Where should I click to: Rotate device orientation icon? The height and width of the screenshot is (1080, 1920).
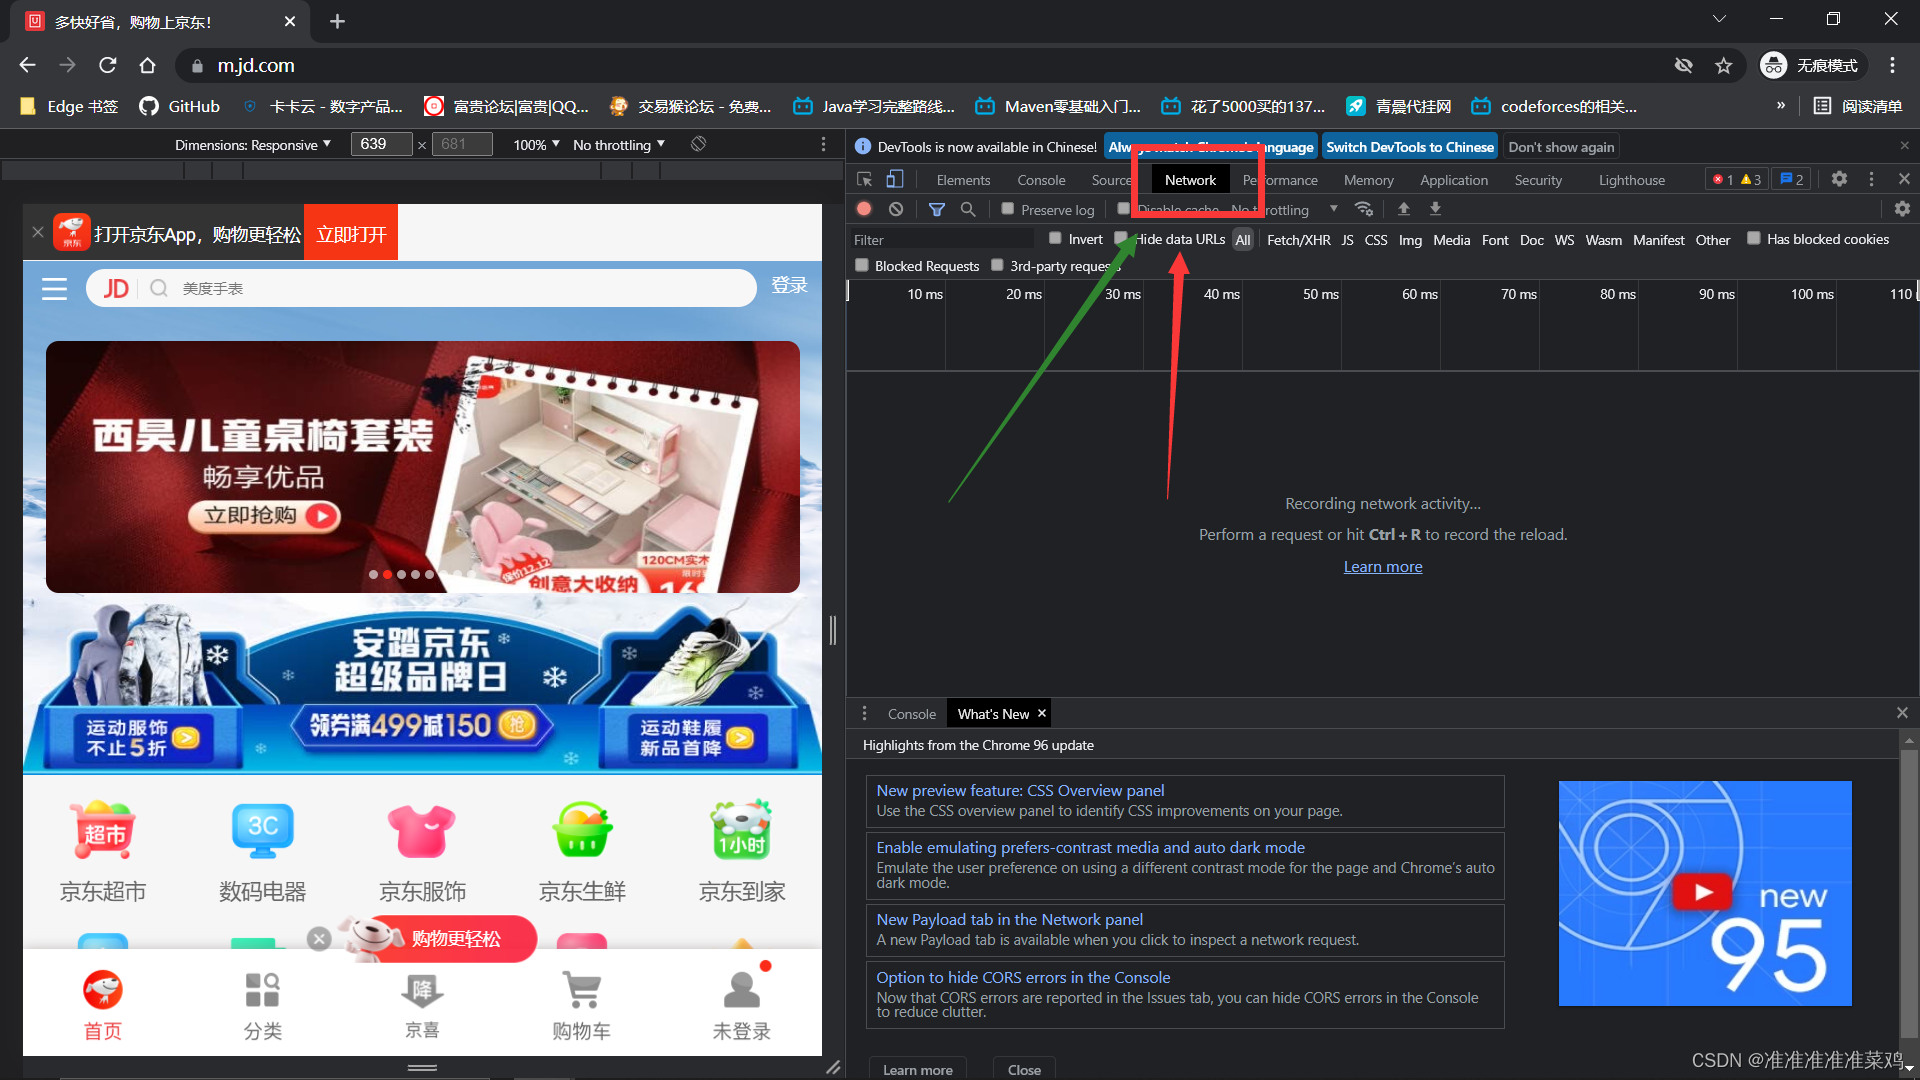tap(699, 144)
